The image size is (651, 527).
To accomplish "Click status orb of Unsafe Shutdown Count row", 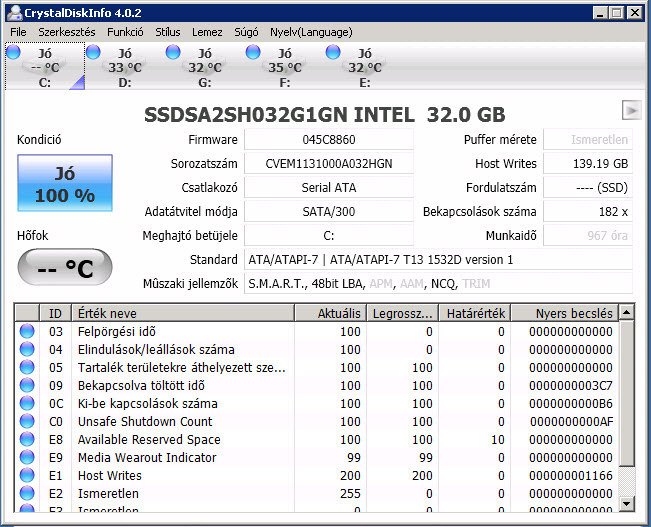I will pos(27,422).
